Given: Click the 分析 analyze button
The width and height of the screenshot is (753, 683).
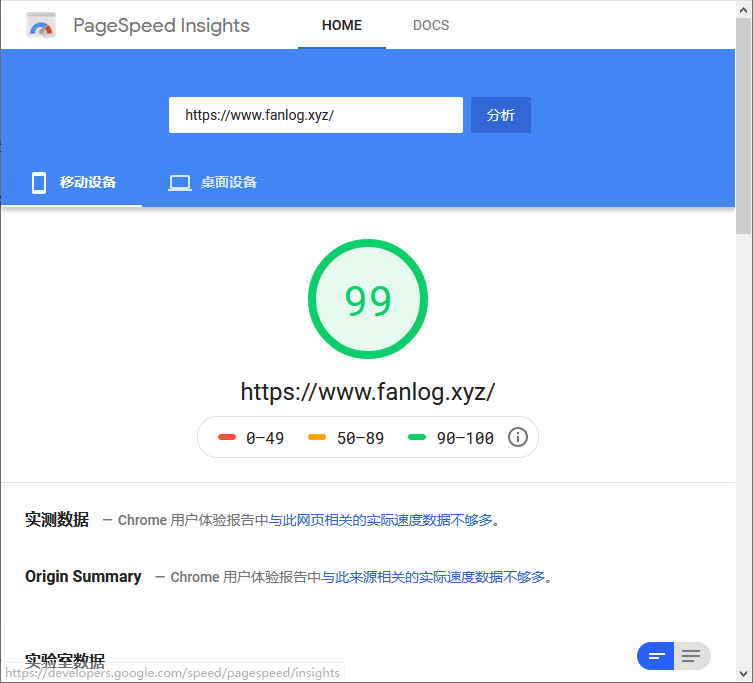Looking at the screenshot, I should [500, 115].
